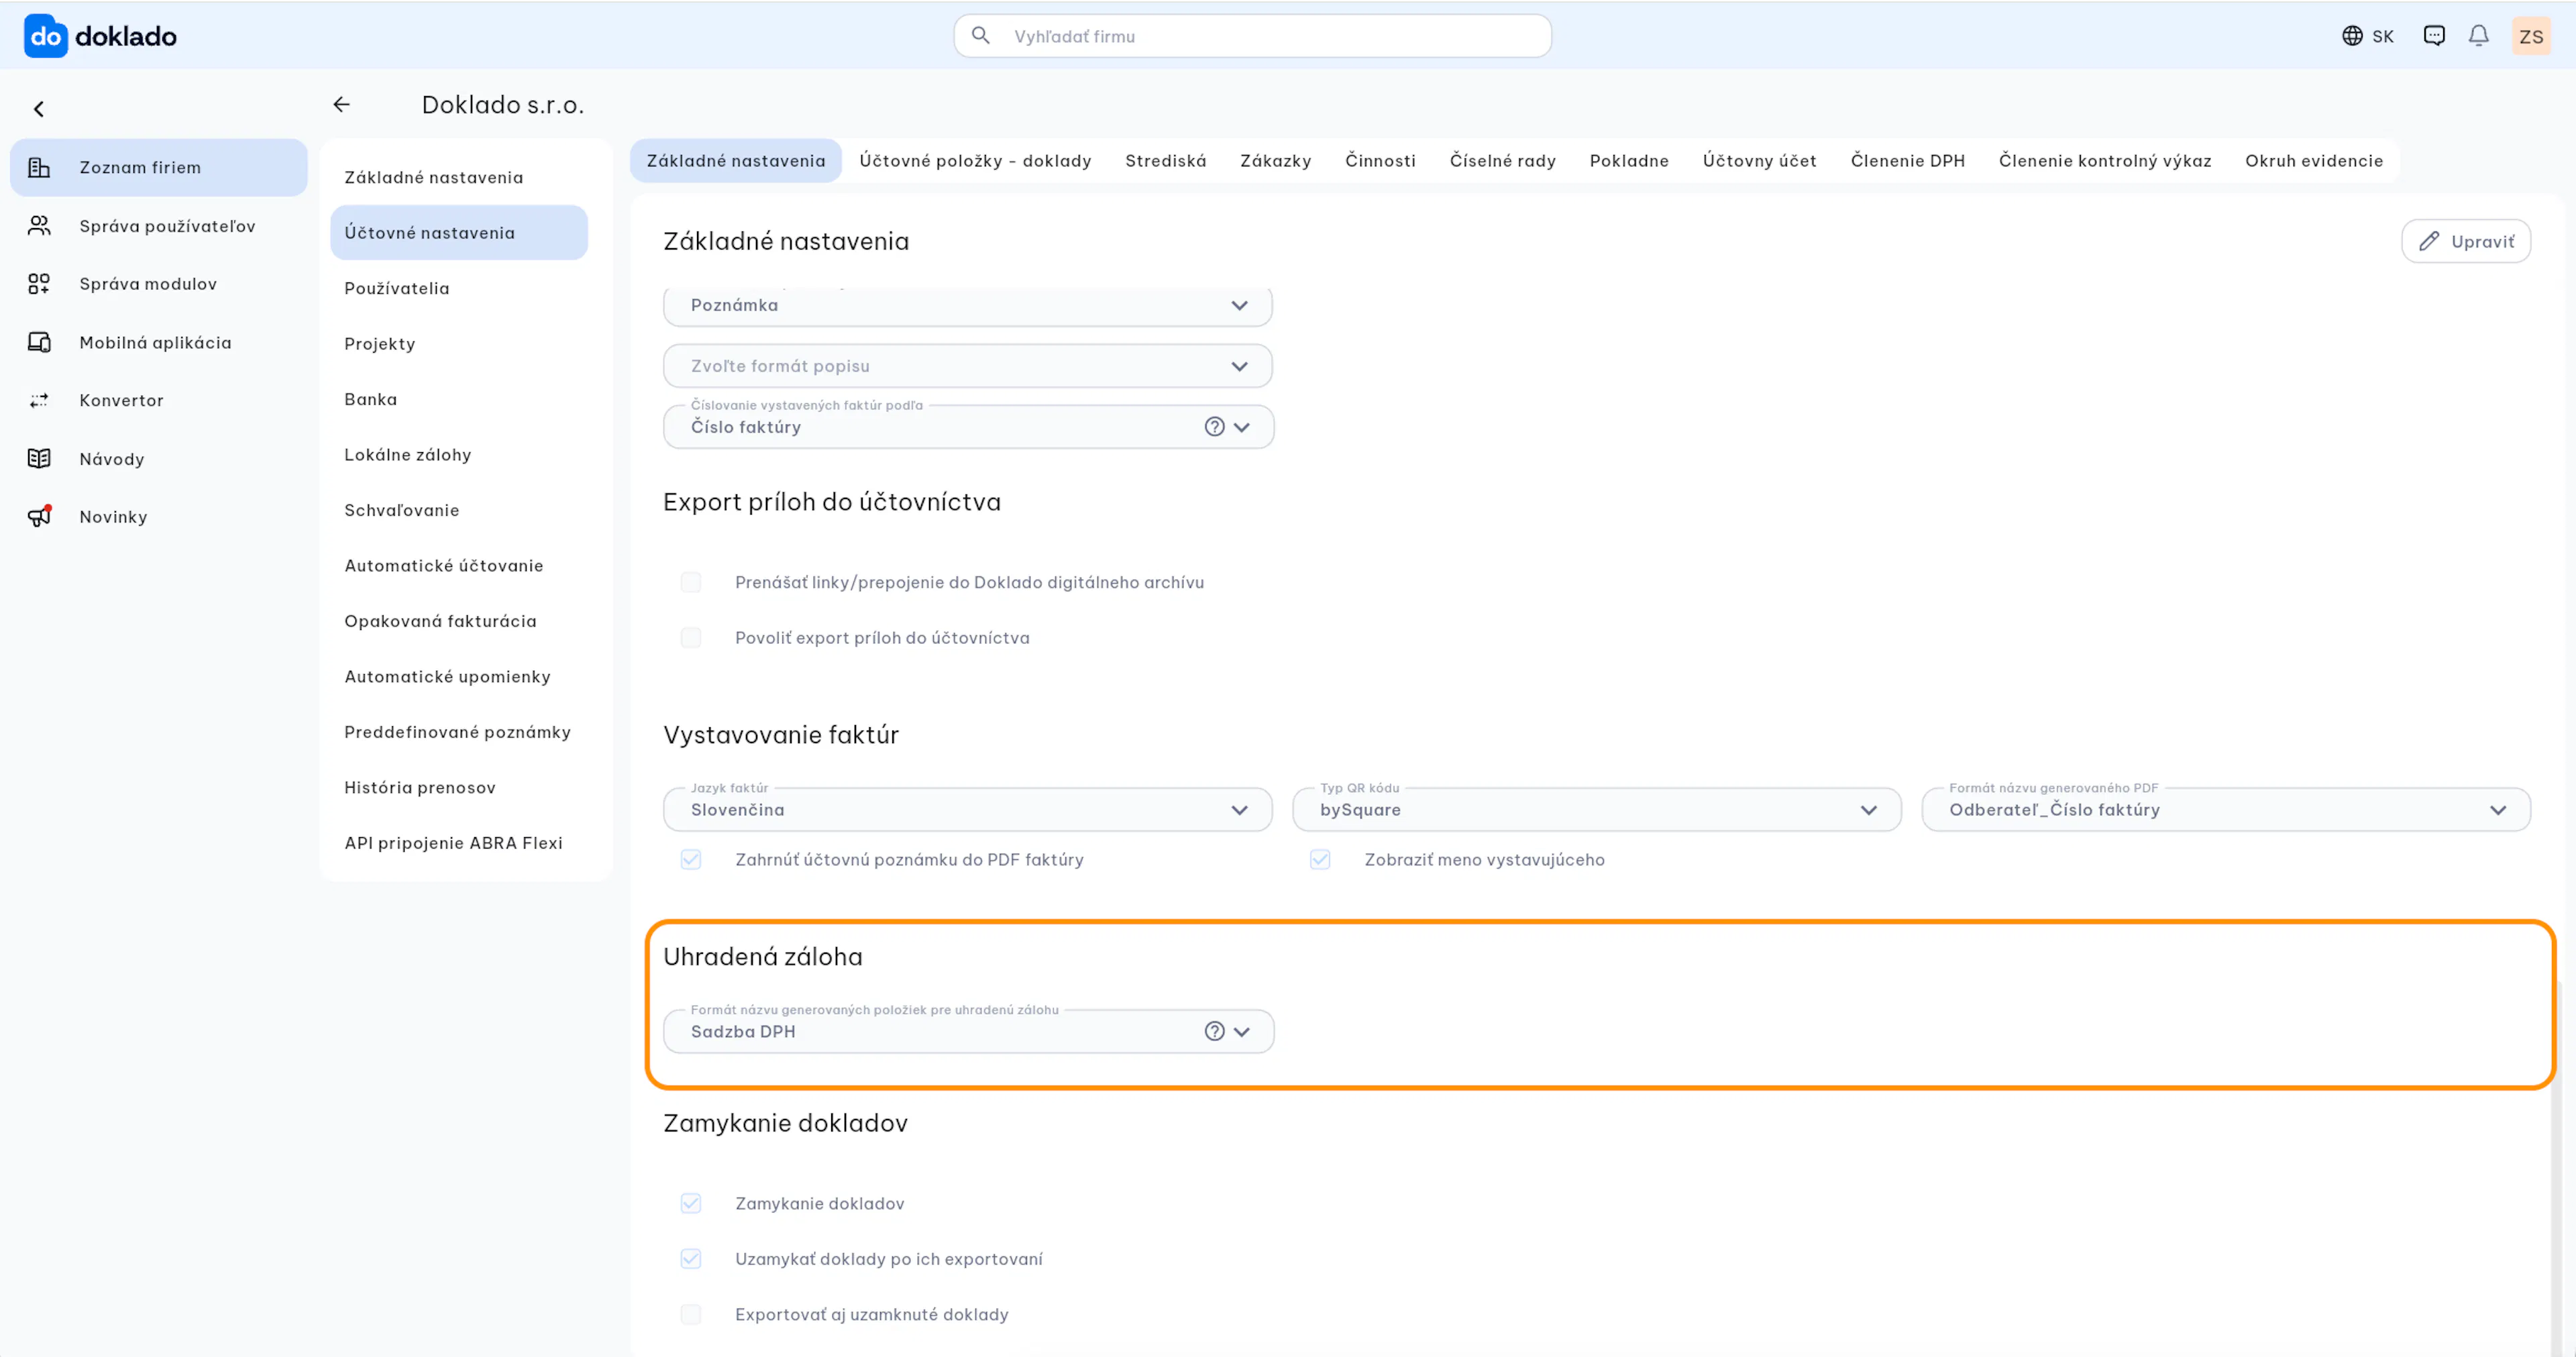The height and width of the screenshot is (1357, 2576).
Task: Switch to the Pokladne tab
Action: pos(1629,161)
